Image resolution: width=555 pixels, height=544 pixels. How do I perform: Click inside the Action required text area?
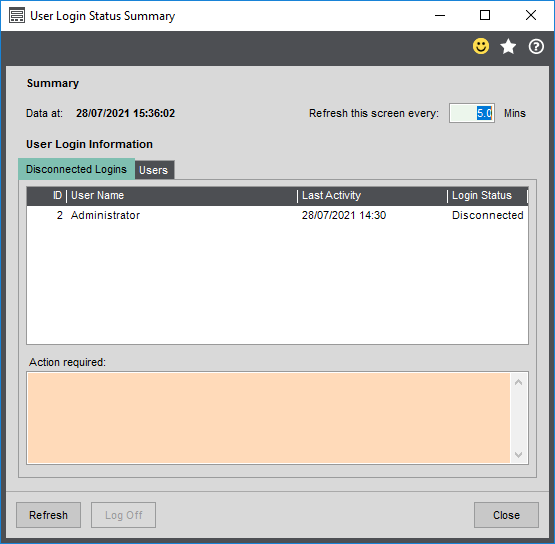[x=269, y=418]
